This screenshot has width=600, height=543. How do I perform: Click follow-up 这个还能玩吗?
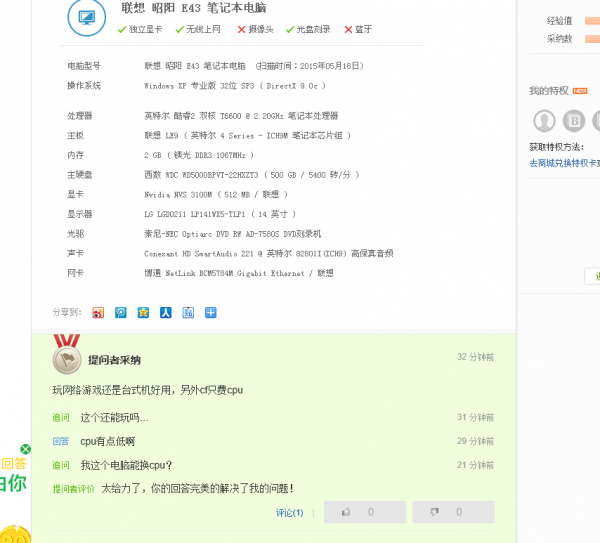[x=114, y=417]
